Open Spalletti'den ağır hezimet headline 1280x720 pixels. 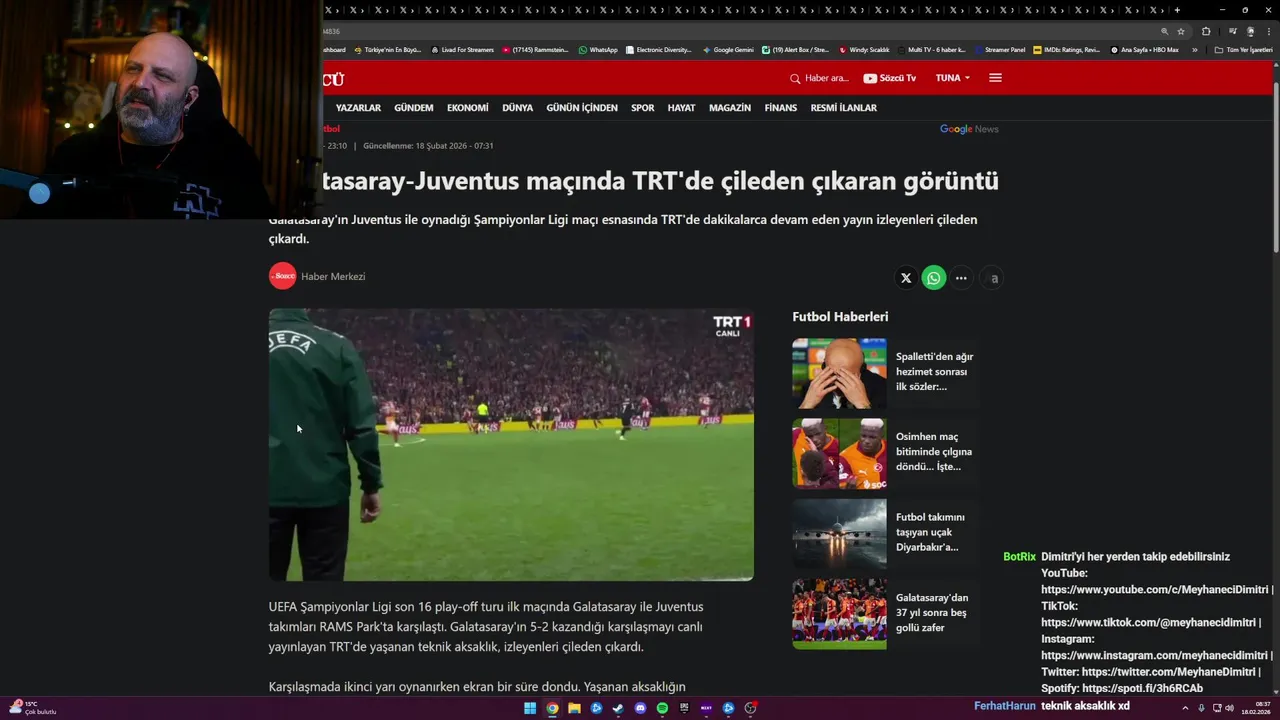point(934,371)
